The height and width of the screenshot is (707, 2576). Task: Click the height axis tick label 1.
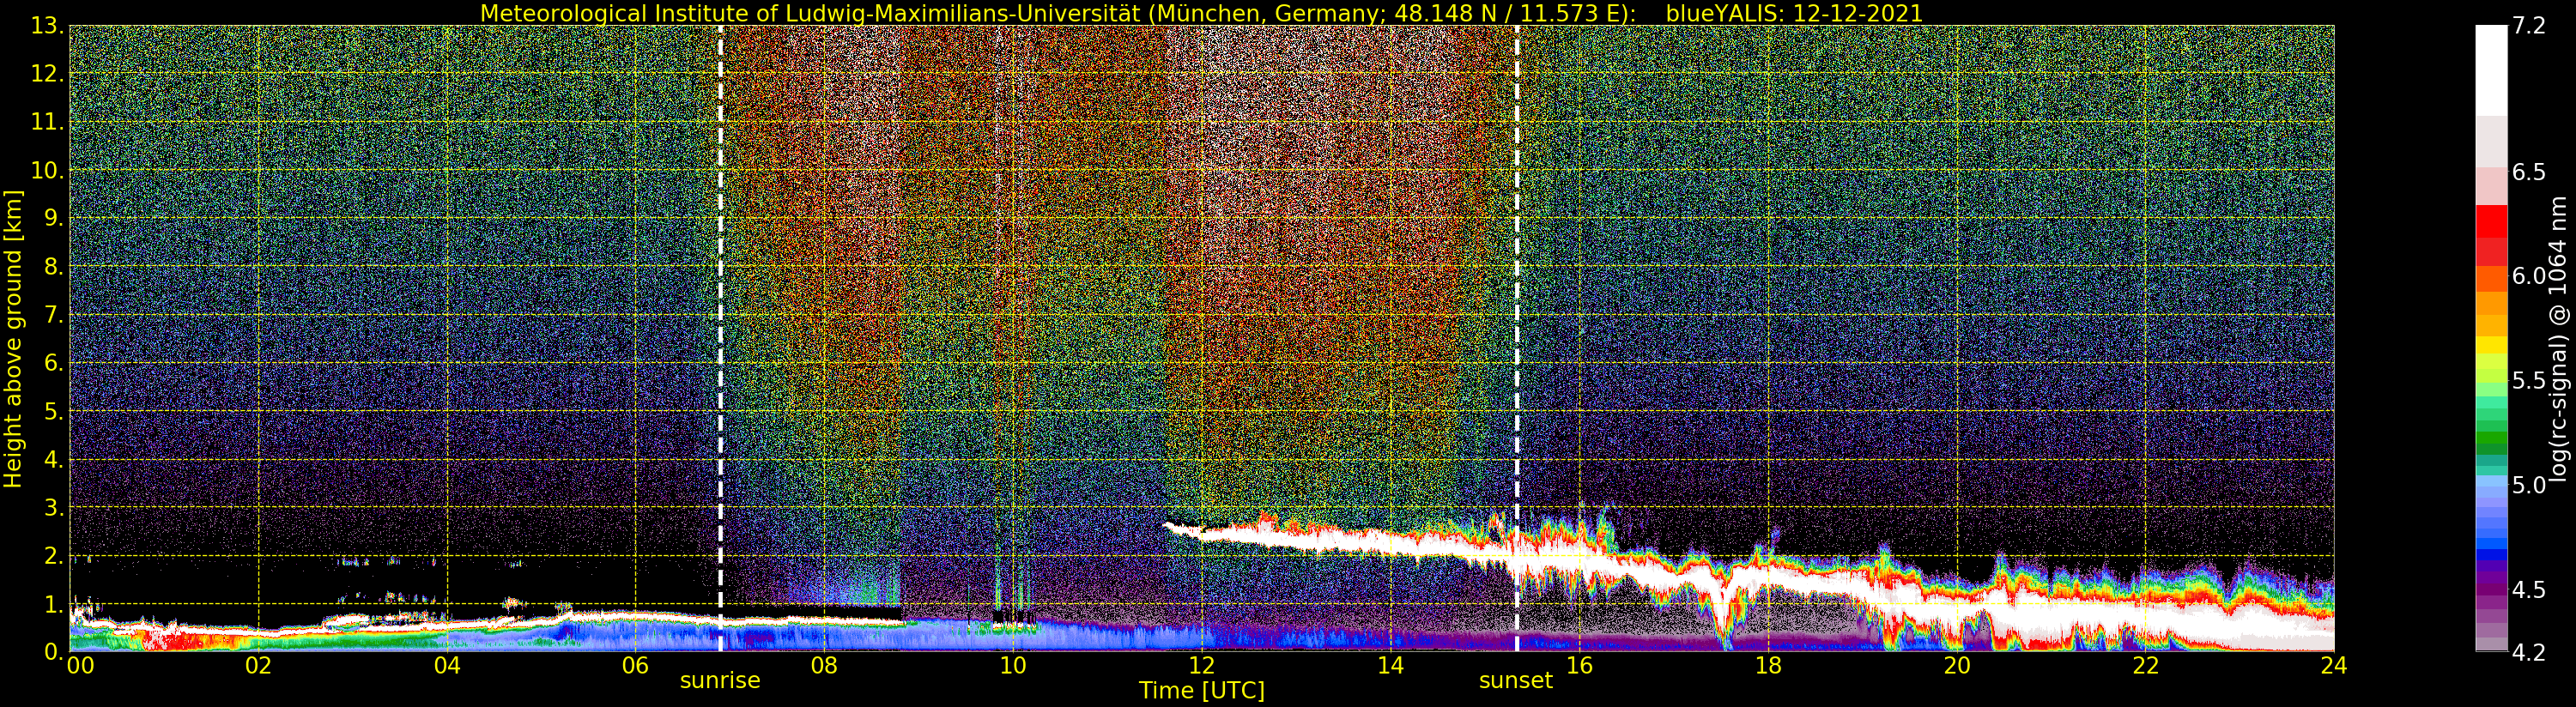click(x=54, y=604)
